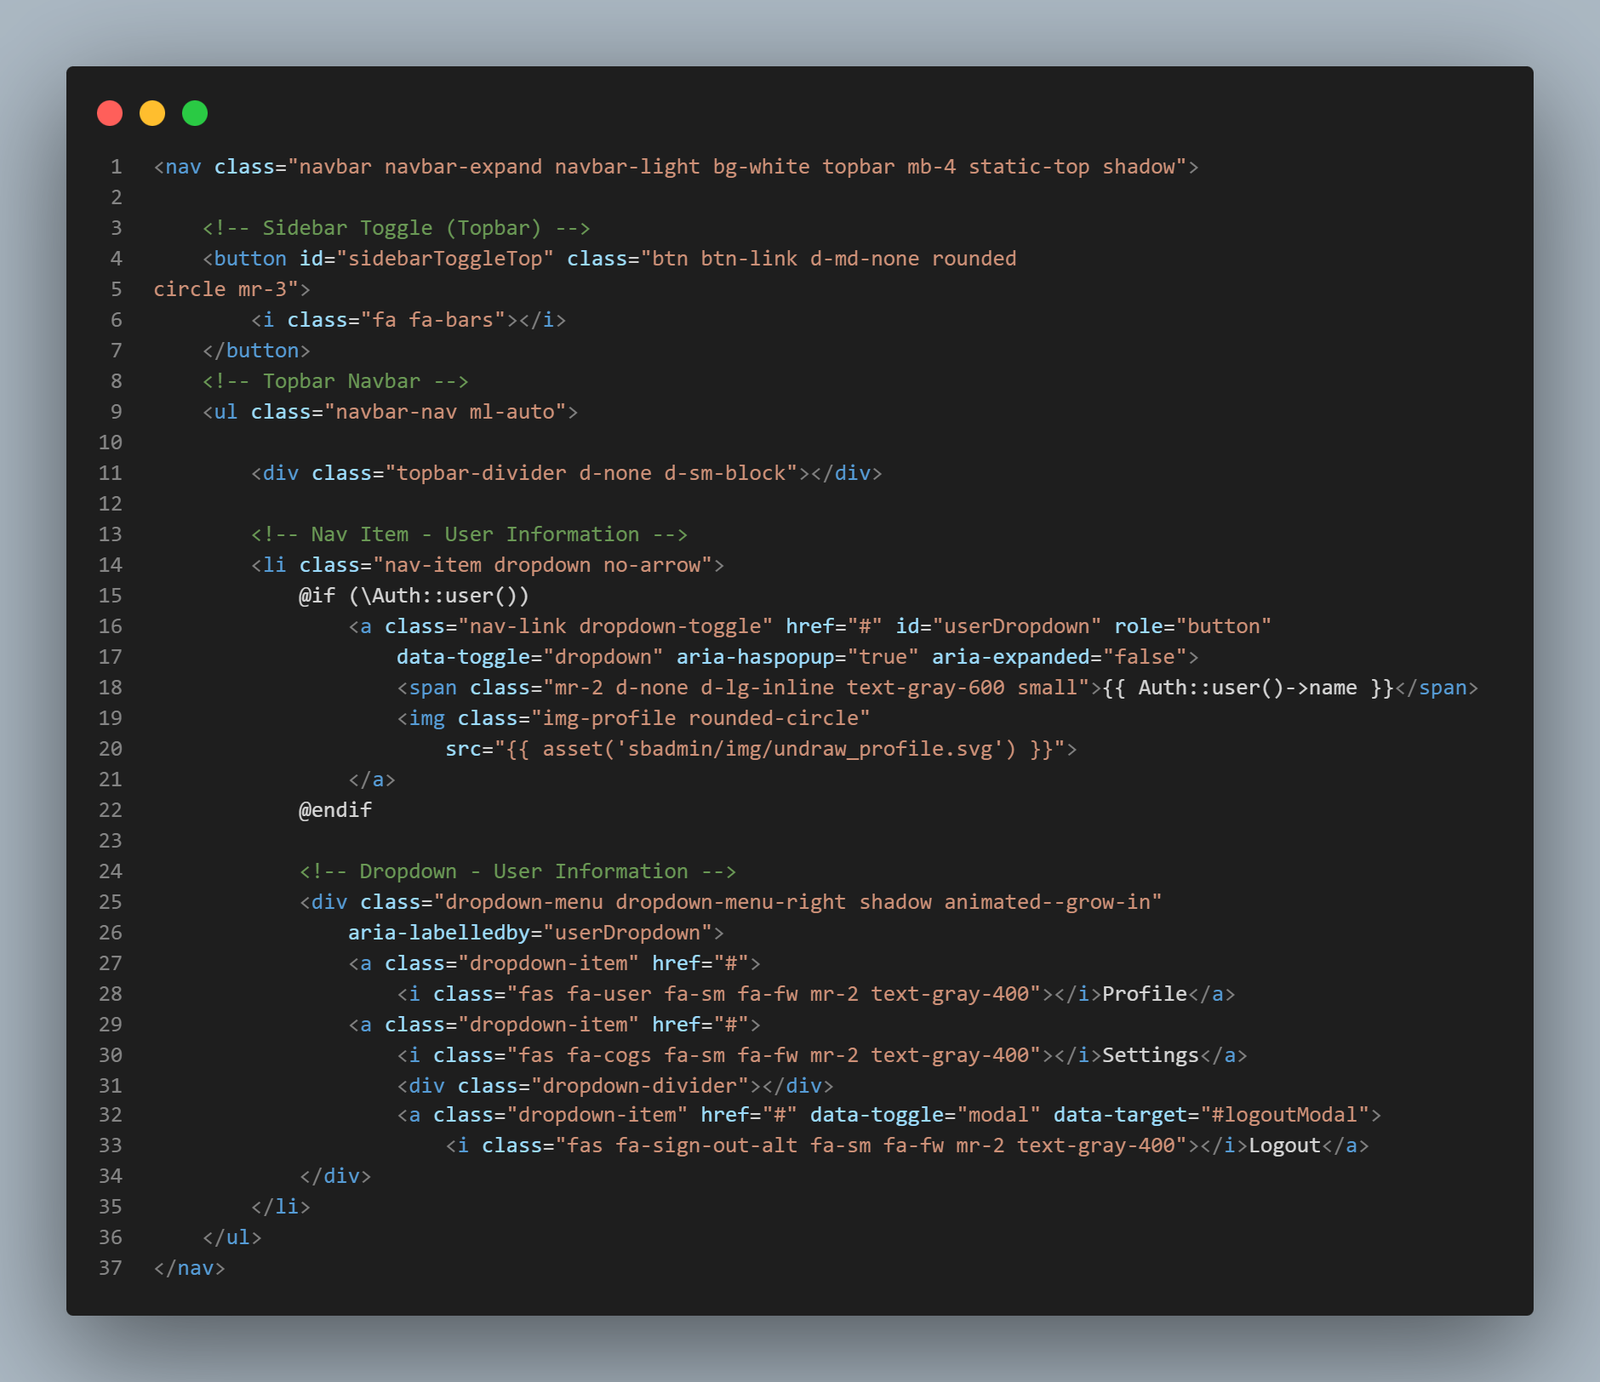Click the closing </ul> tag
The width and height of the screenshot is (1600, 1382).
232,1238
